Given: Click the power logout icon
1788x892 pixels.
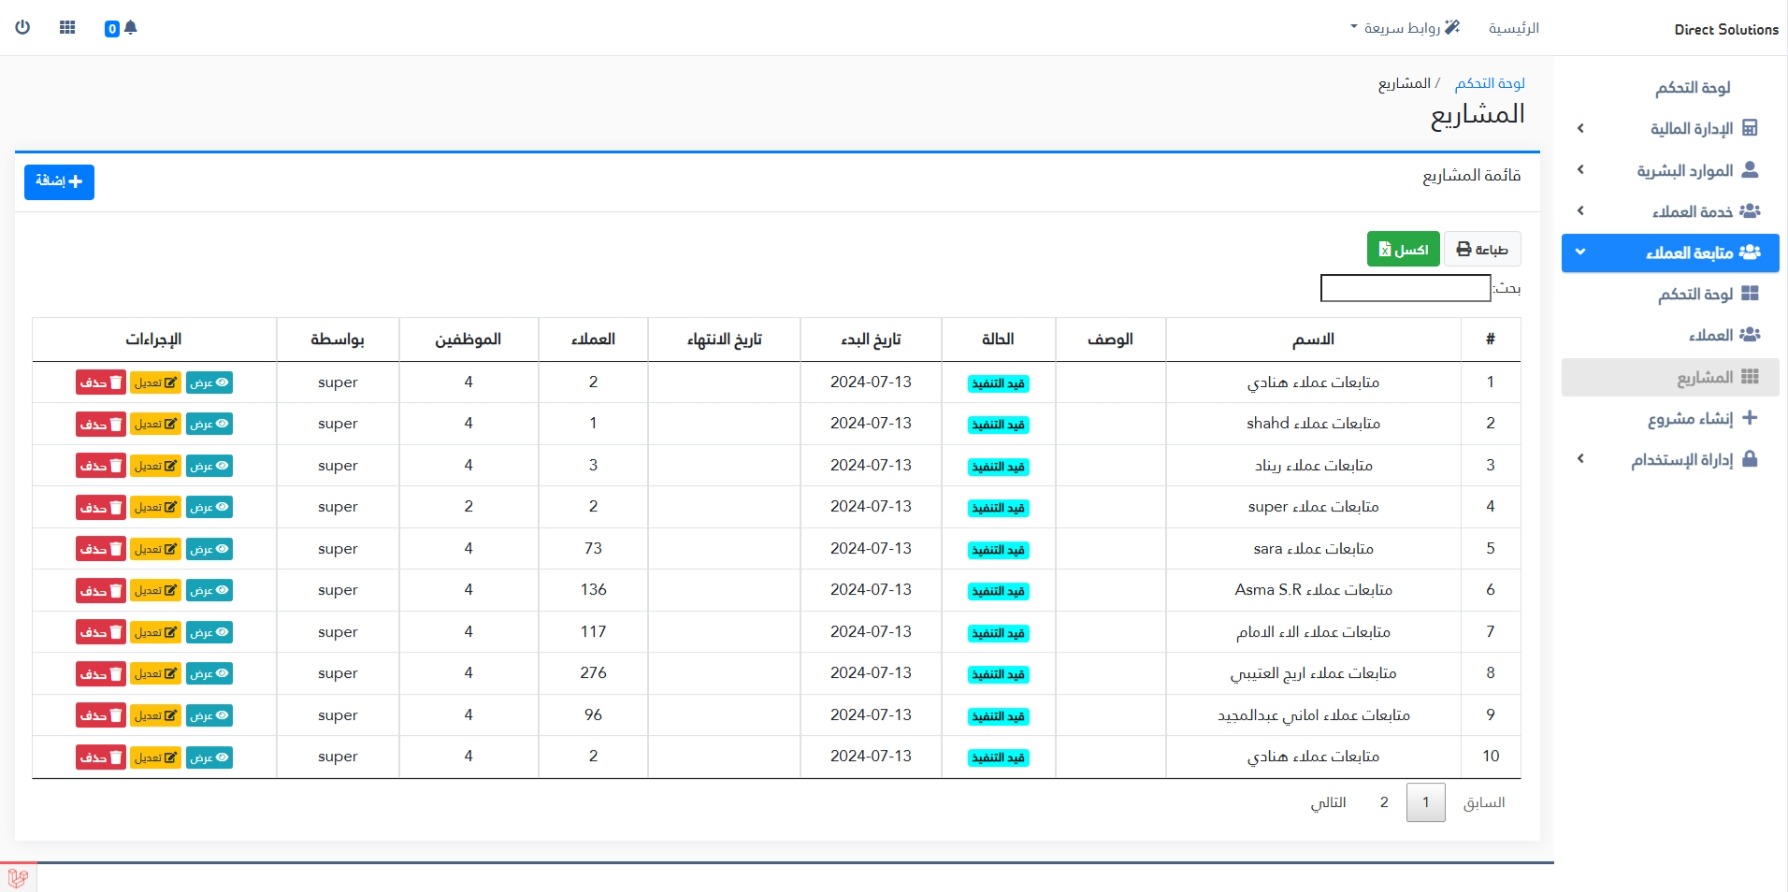Looking at the screenshot, I should [x=22, y=28].
